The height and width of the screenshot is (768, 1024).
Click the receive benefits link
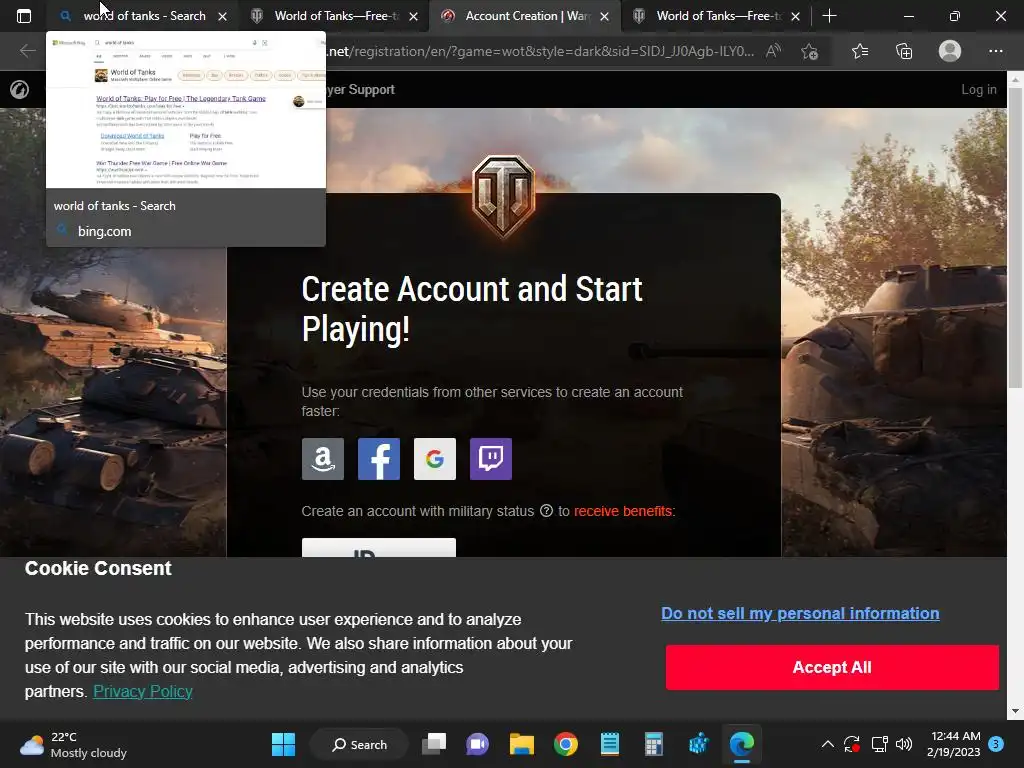coord(622,511)
